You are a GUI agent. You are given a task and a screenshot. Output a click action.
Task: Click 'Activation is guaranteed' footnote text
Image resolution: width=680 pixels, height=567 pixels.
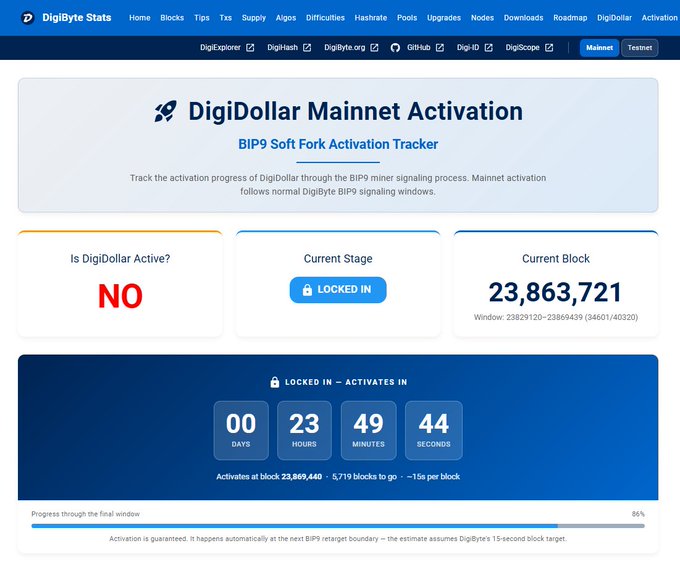(338, 538)
